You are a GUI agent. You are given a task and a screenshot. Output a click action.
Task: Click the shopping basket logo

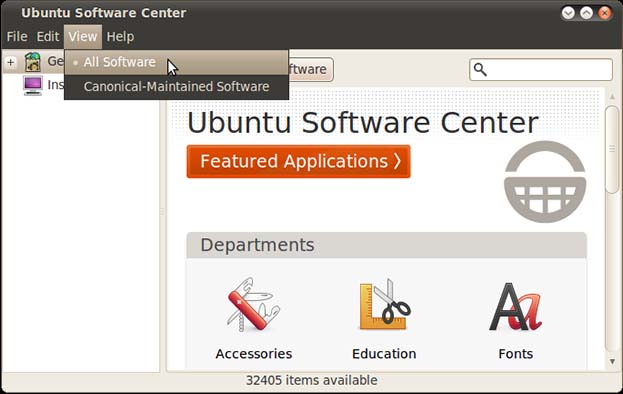point(545,182)
